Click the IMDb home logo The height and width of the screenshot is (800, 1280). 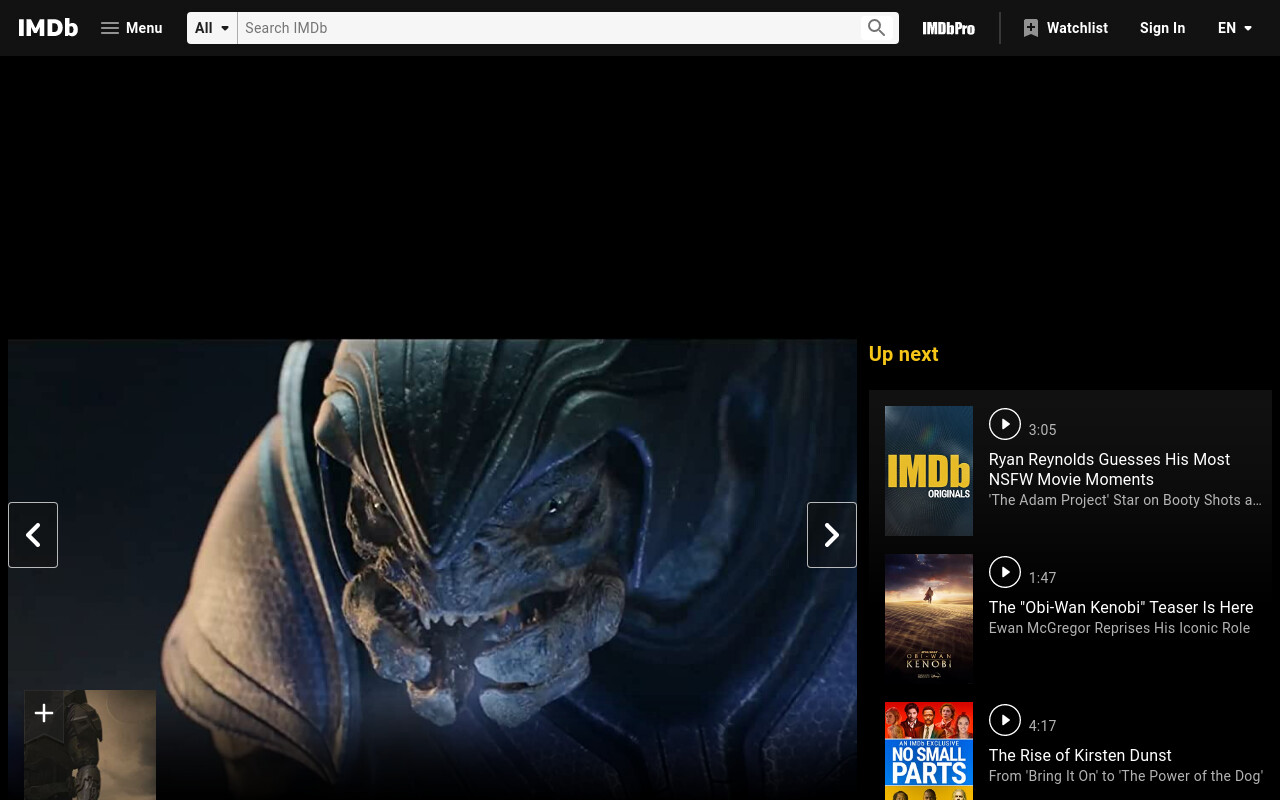(48, 28)
